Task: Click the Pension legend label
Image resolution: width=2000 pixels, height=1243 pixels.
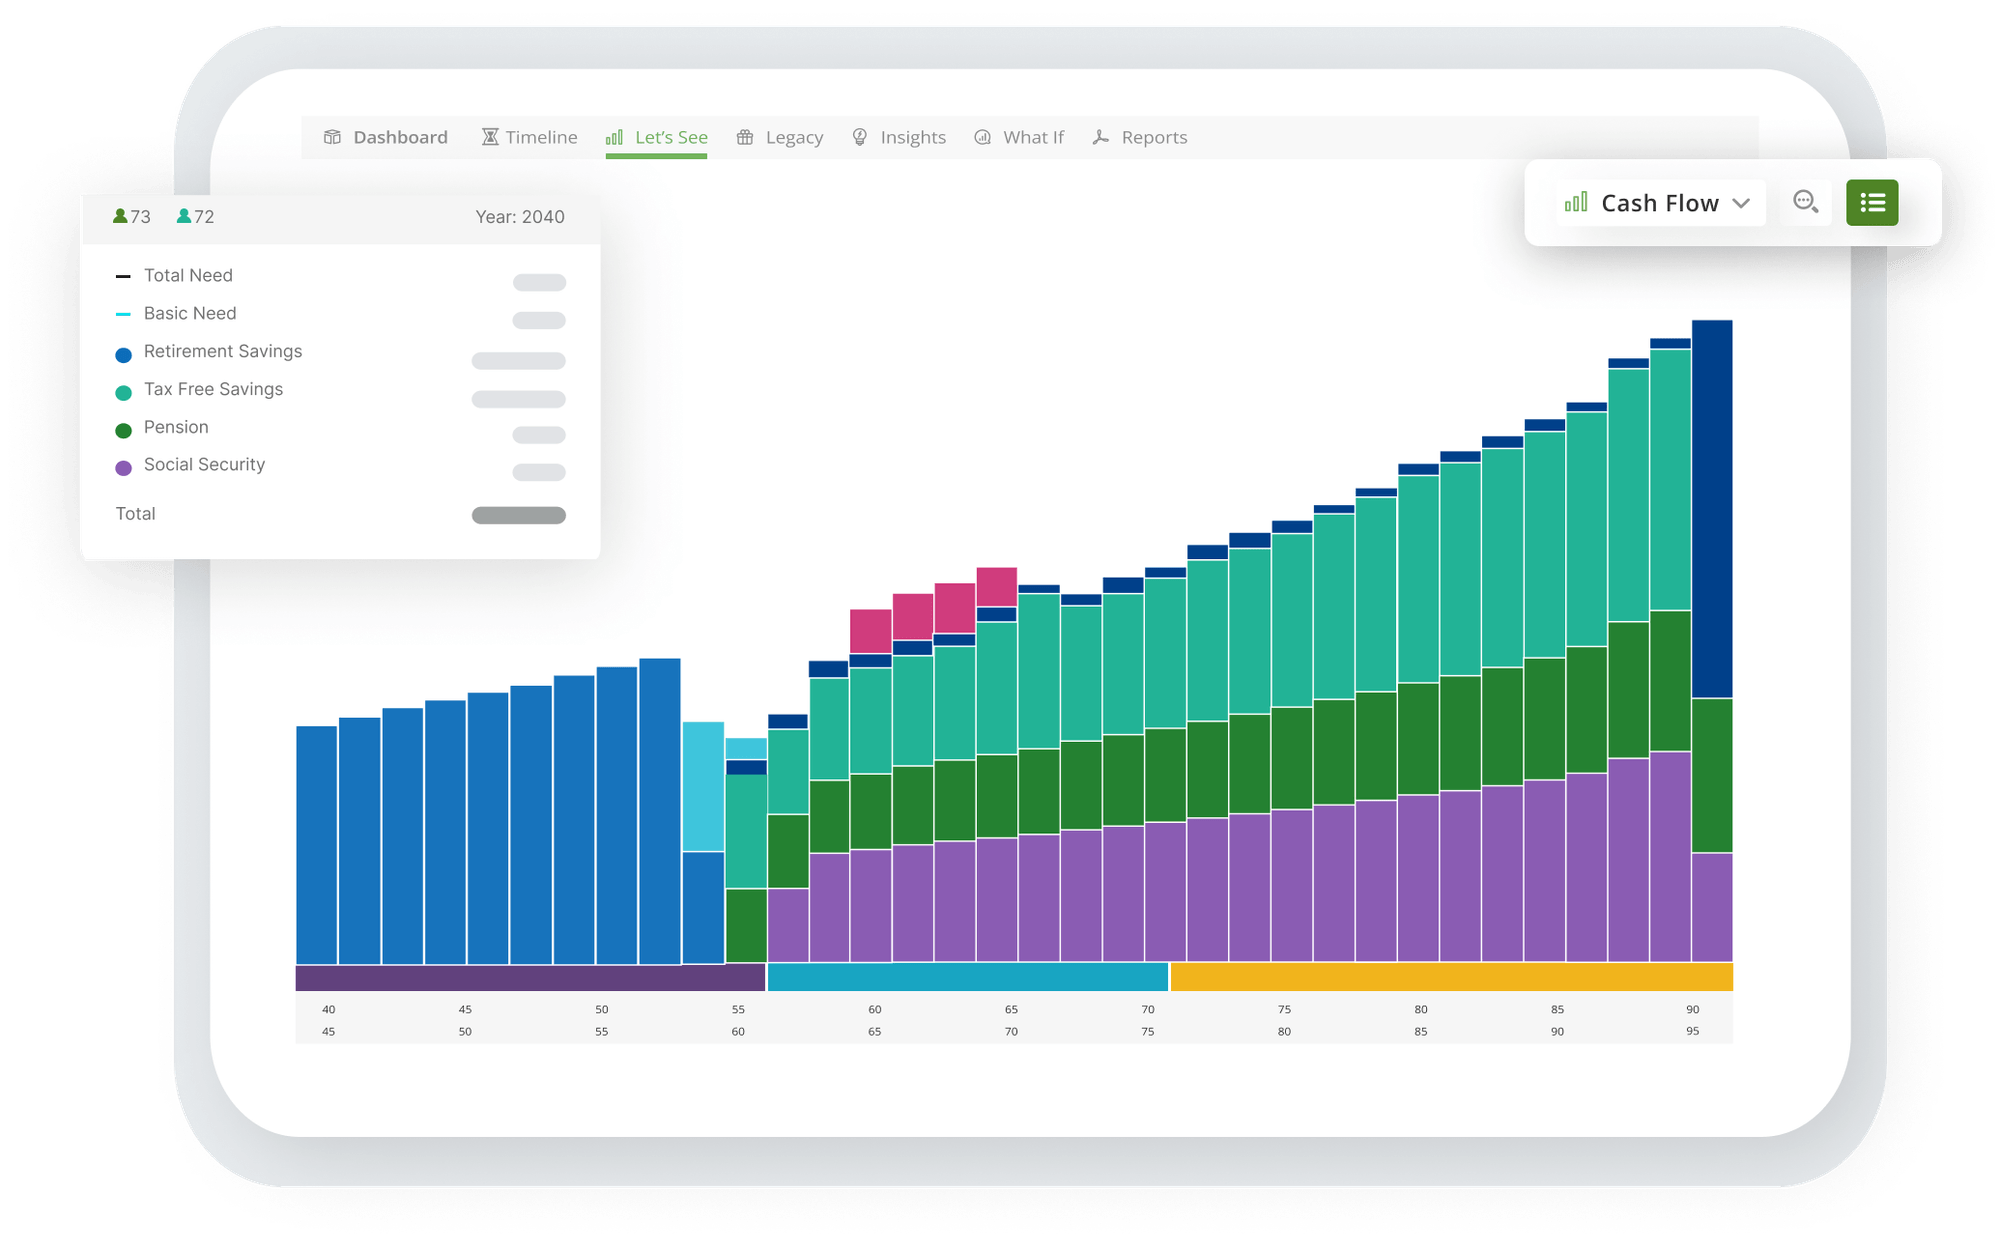Action: [176, 427]
